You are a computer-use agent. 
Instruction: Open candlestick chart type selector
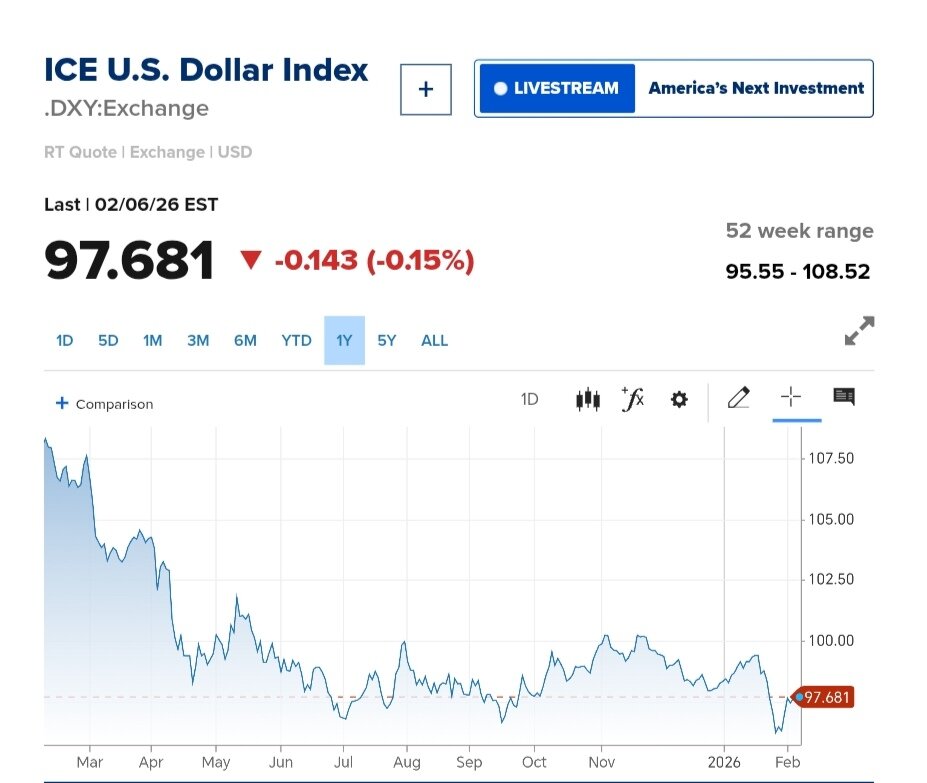click(x=588, y=400)
